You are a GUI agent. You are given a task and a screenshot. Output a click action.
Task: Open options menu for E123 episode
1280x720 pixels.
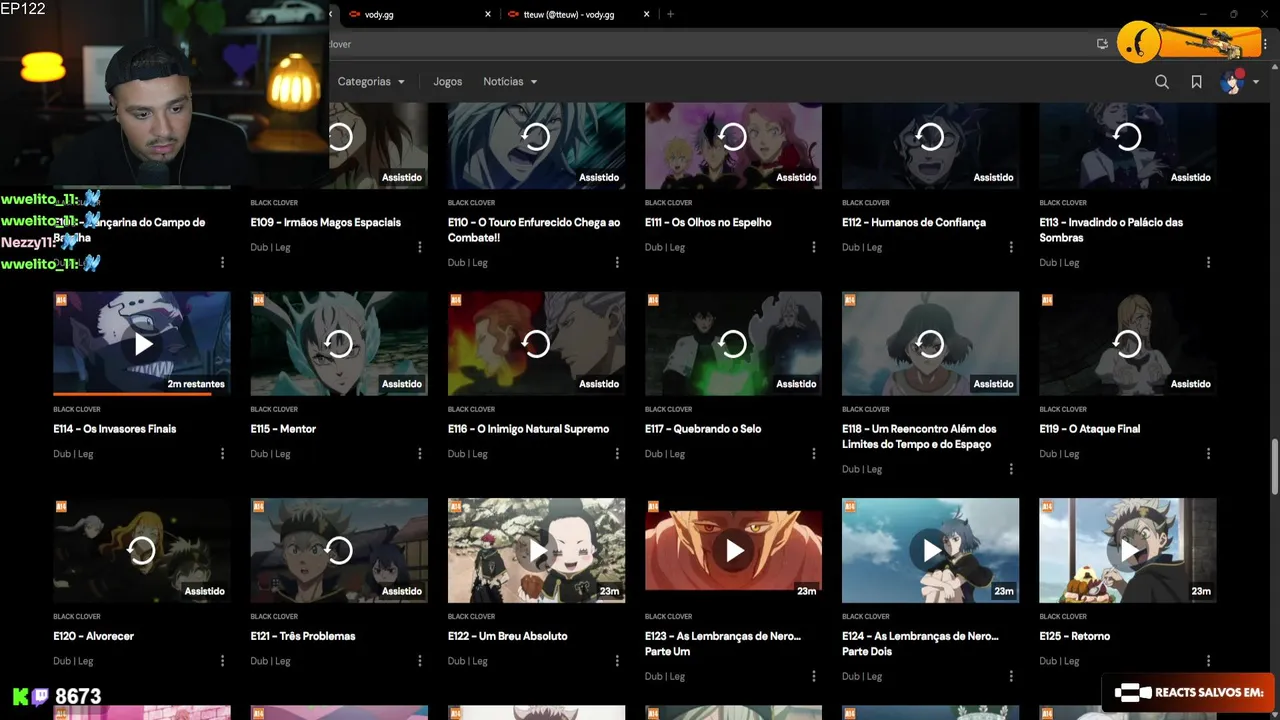814,676
